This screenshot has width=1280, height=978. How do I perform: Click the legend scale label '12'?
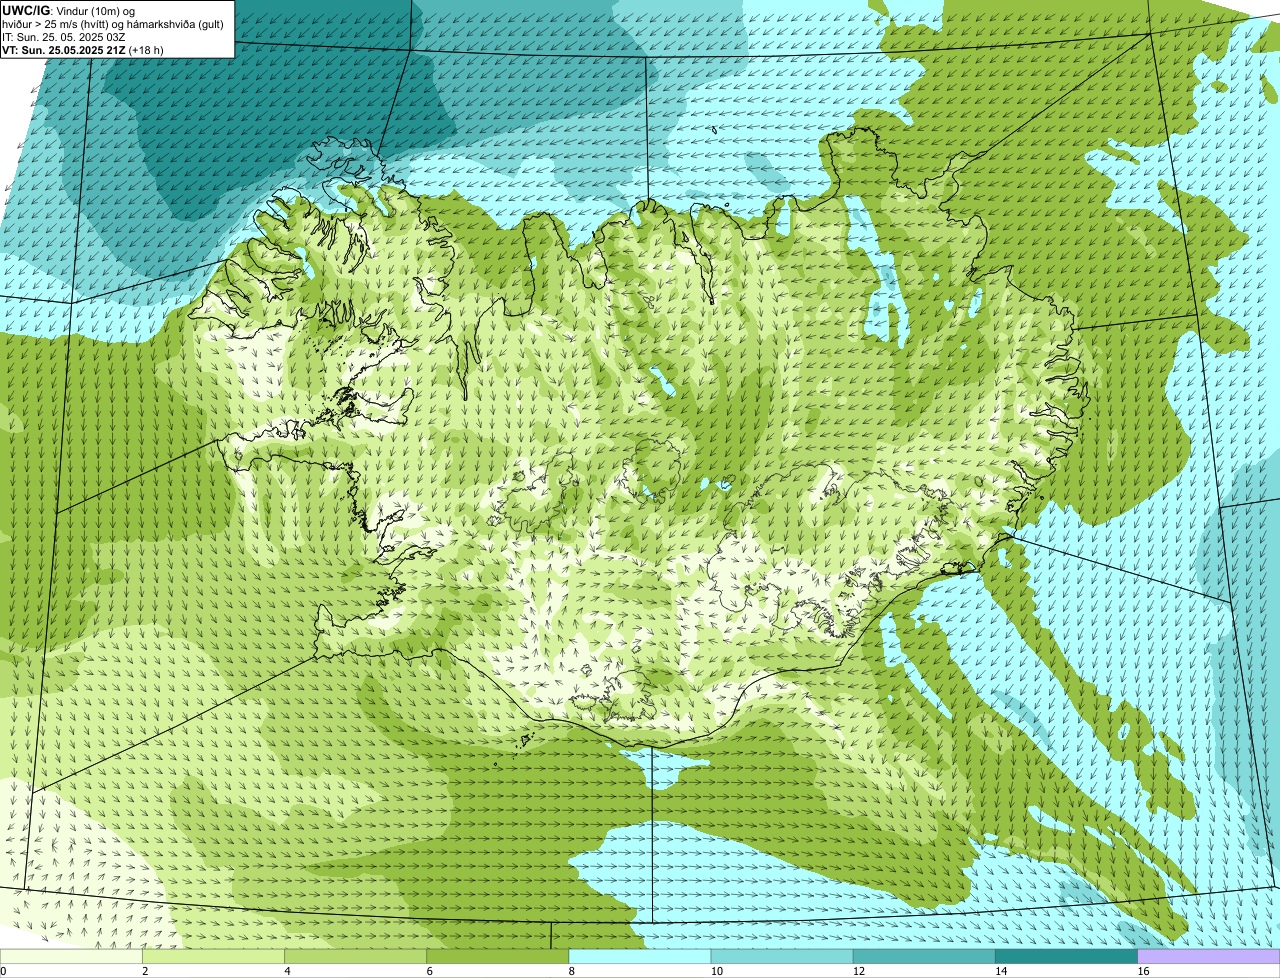[858, 971]
